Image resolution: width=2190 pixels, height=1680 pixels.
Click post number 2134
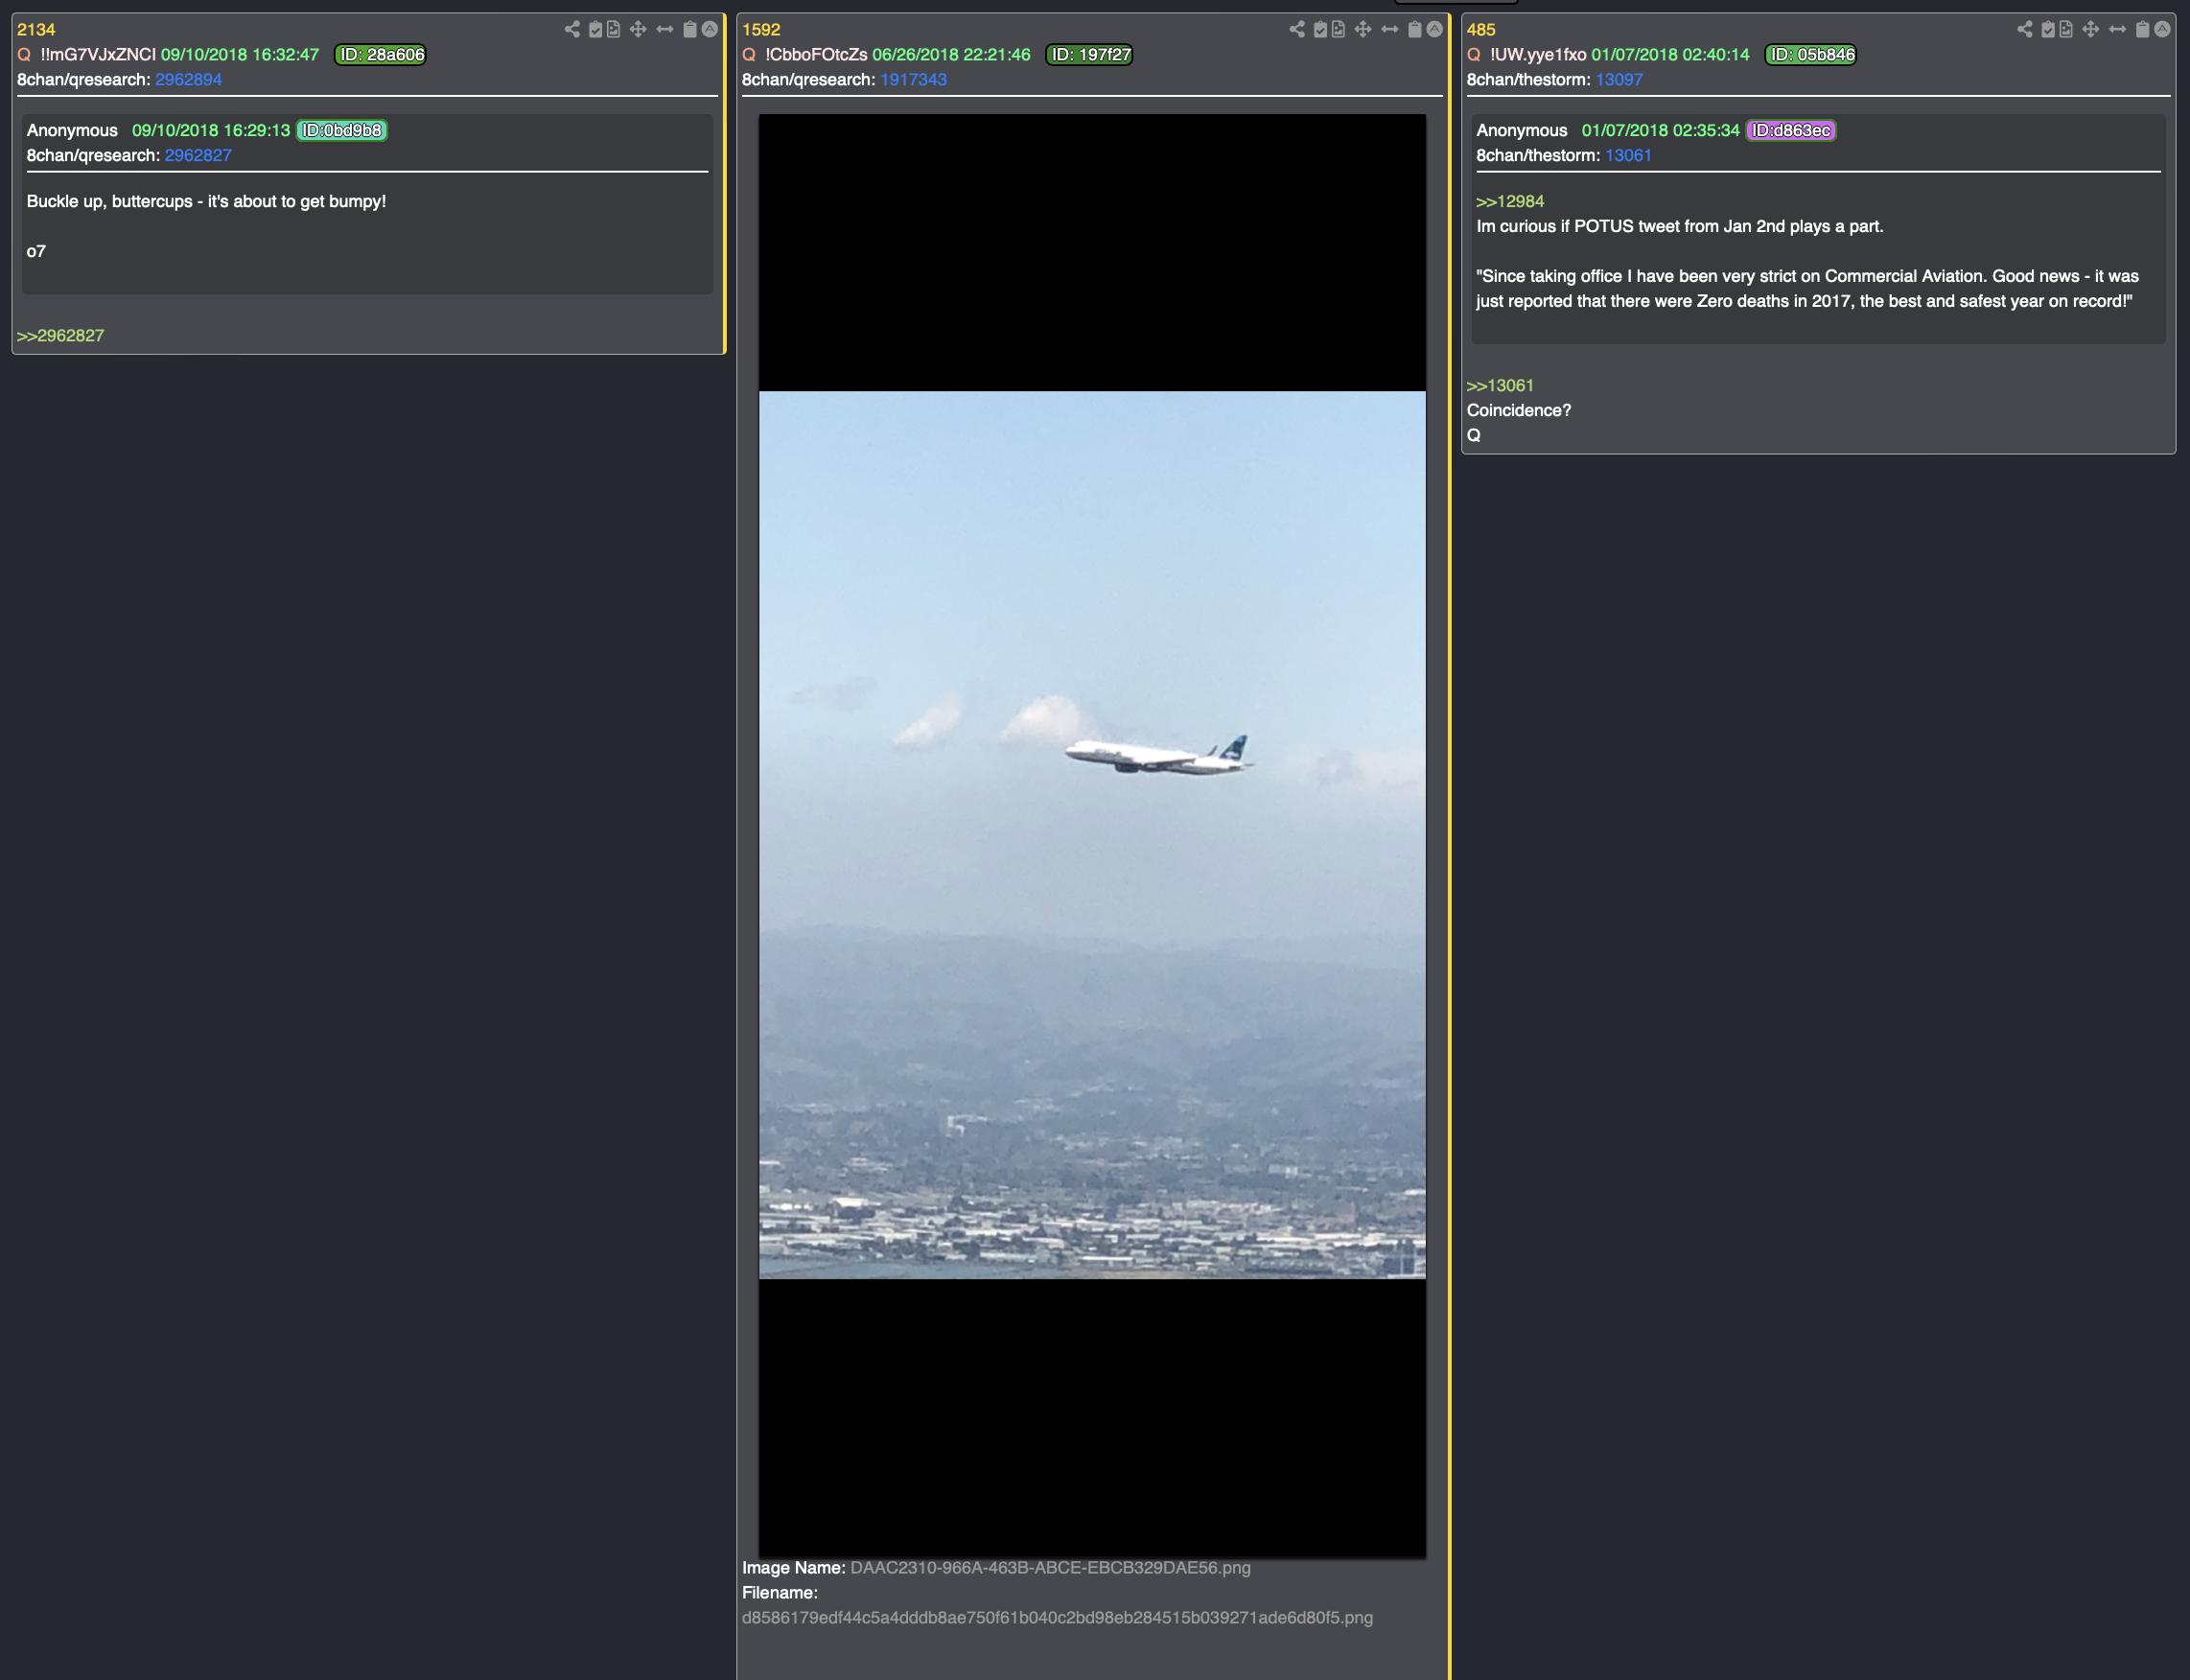[36, 30]
